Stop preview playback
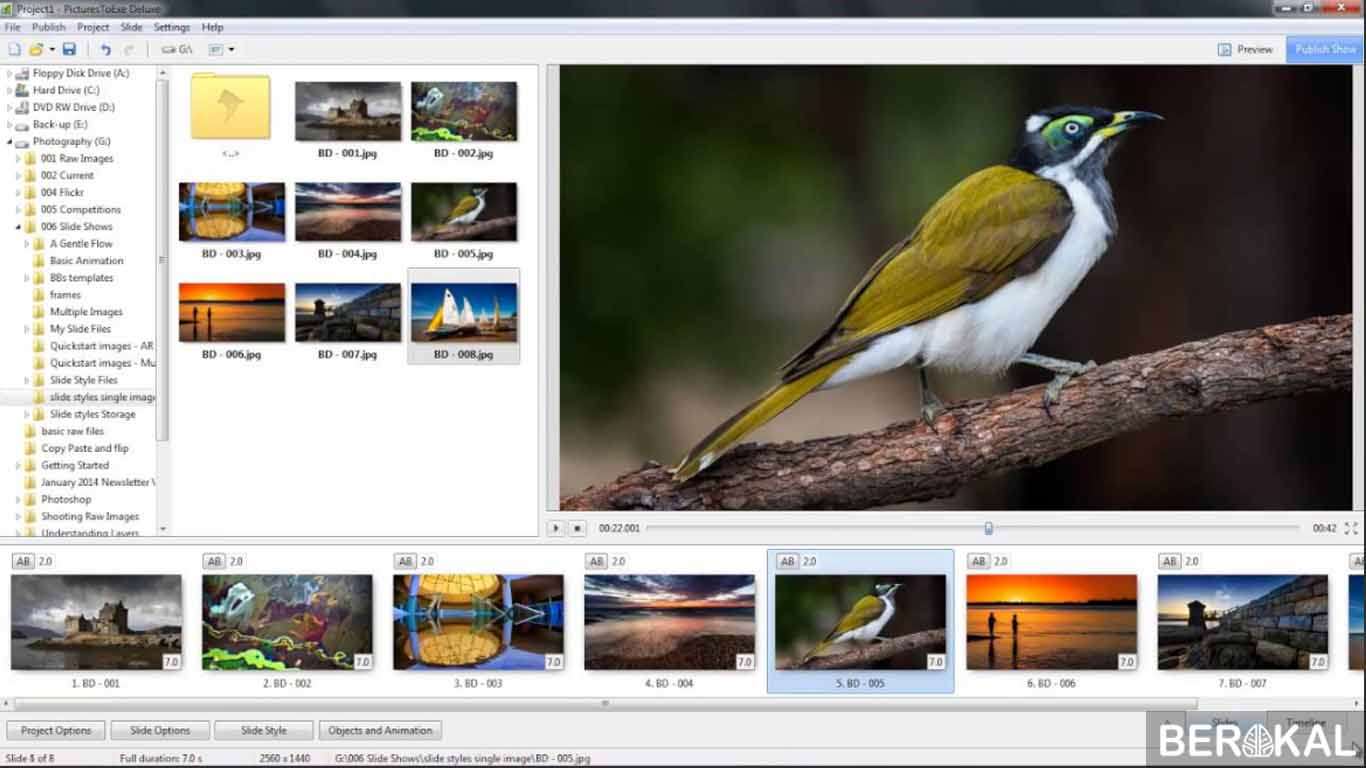1366x768 pixels. point(576,528)
